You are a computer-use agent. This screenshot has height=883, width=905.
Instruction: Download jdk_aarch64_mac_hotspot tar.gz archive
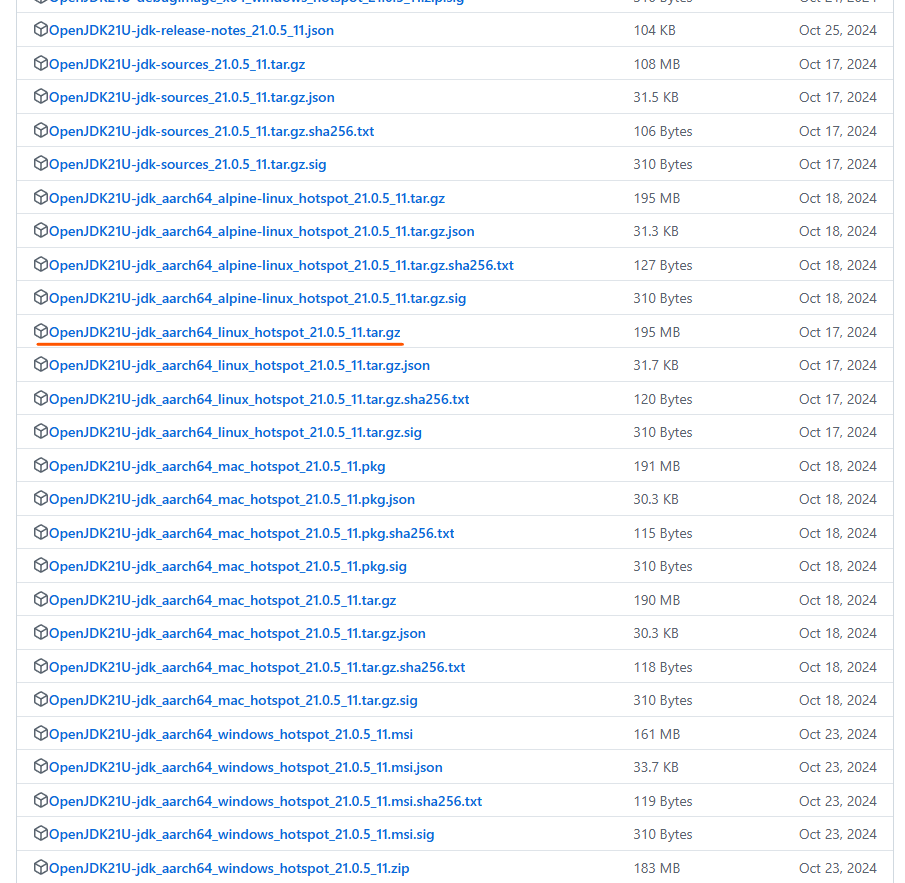click(x=222, y=600)
